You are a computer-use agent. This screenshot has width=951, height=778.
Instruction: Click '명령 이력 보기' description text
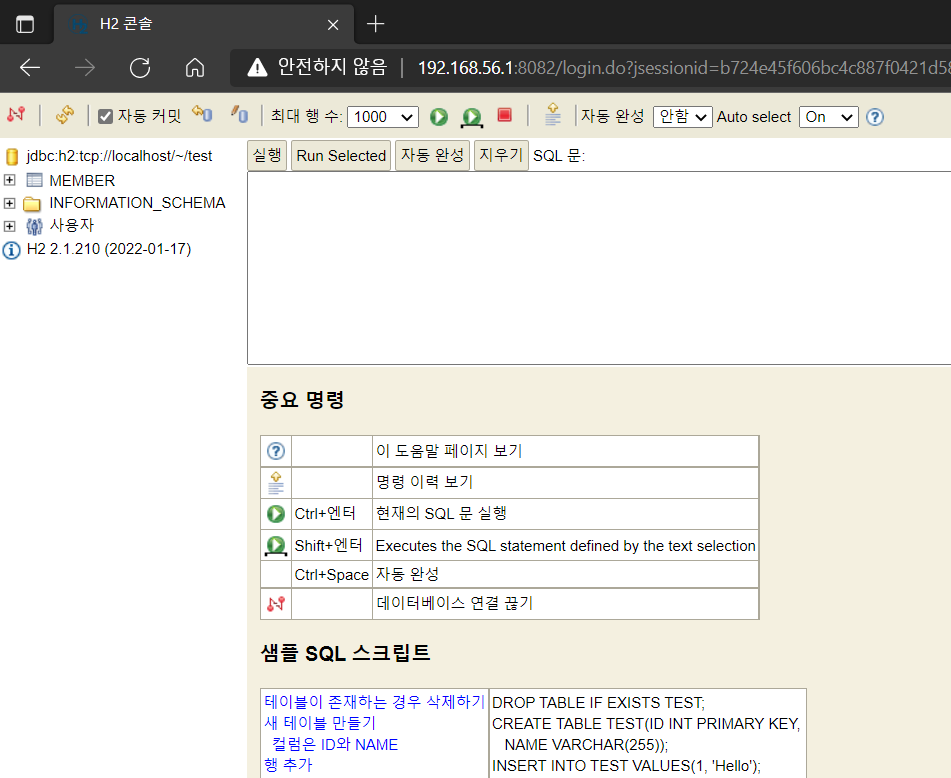[x=424, y=482]
